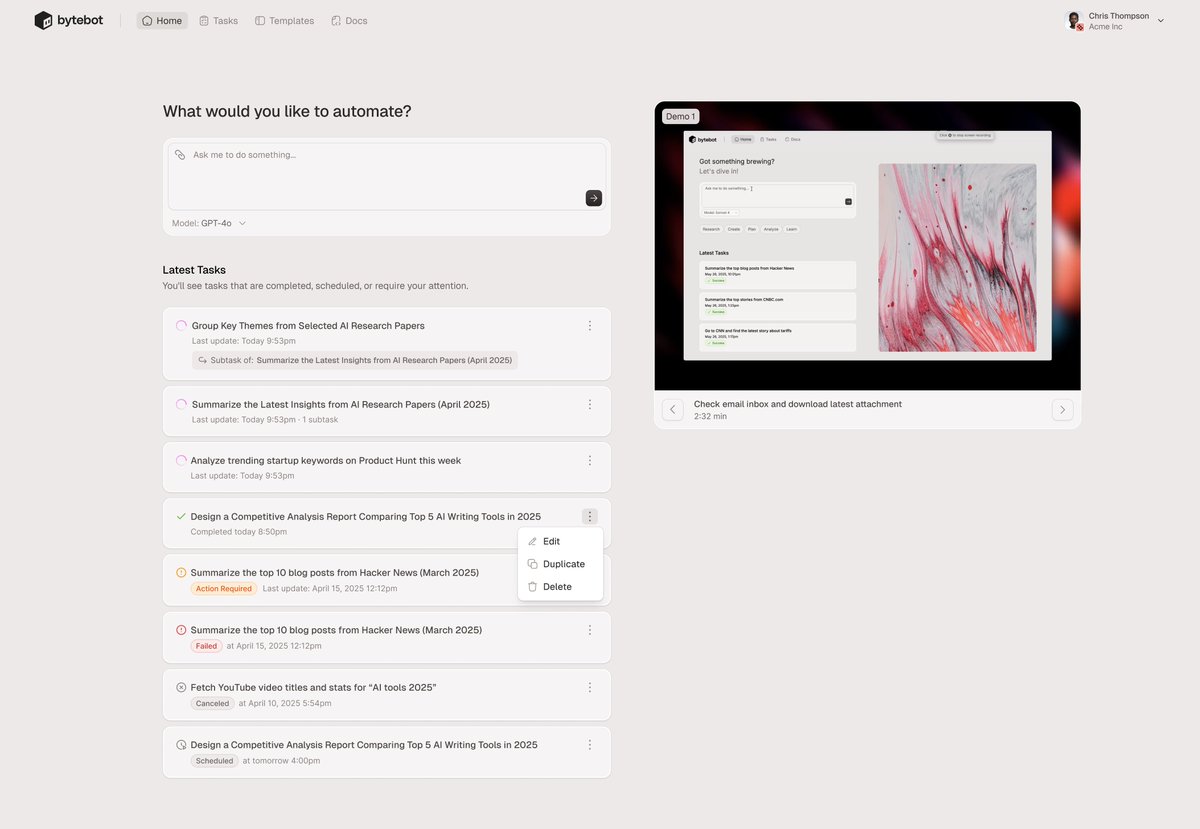Click the spinner icon on Group Key Themes
Image resolution: width=1200 pixels, height=829 pixels.
[x=181, y=326]
